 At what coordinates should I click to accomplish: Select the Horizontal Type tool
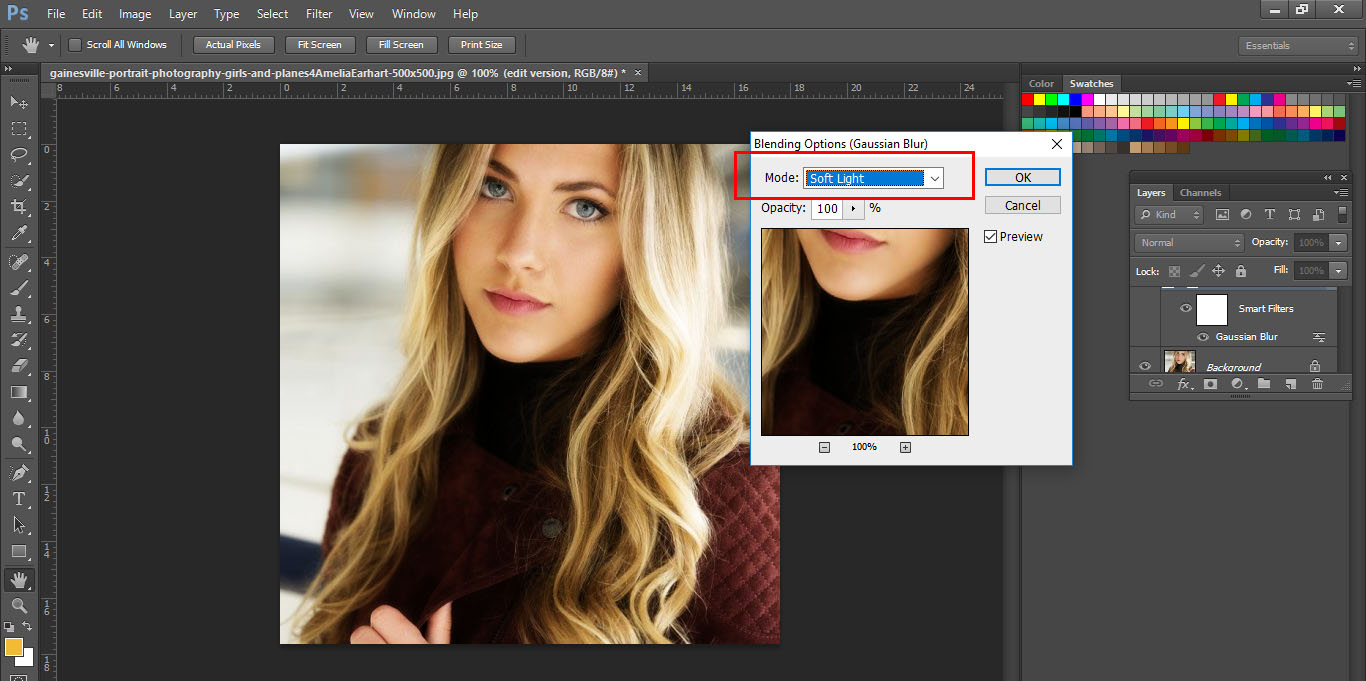20,500
